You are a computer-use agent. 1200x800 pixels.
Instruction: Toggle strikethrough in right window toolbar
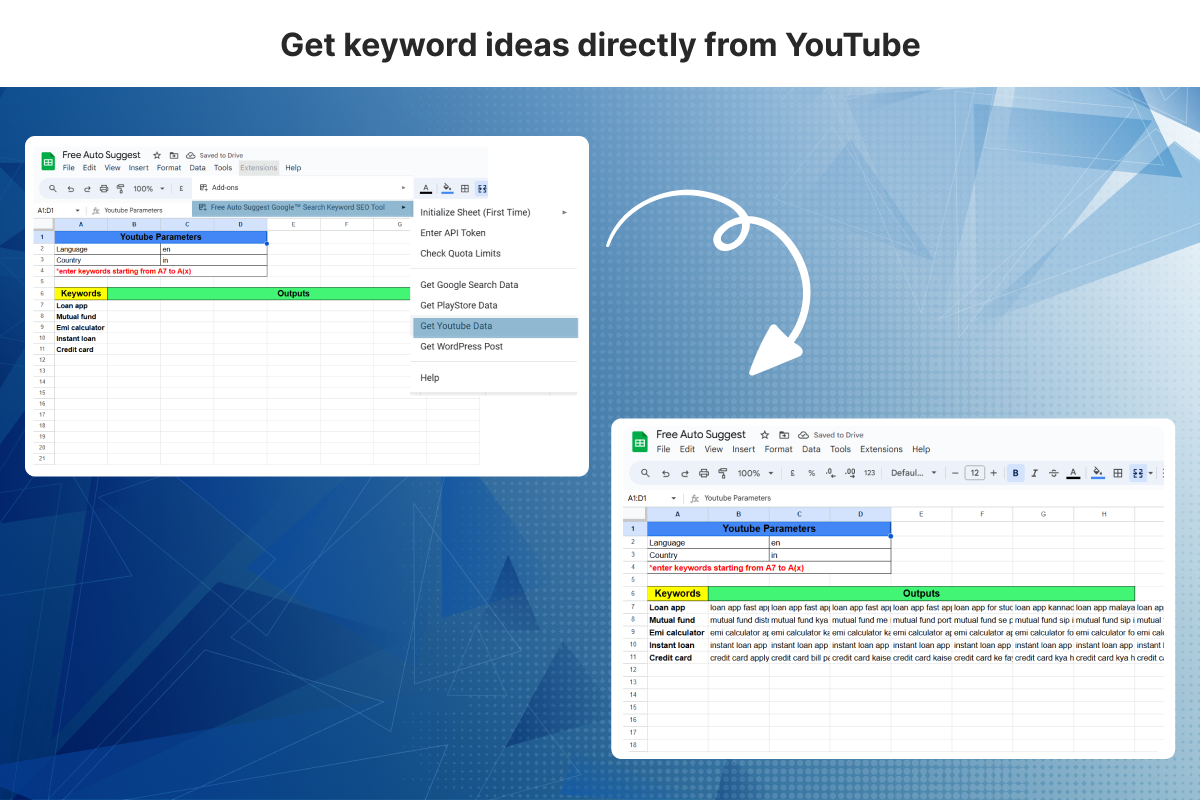click(1054, 473)
